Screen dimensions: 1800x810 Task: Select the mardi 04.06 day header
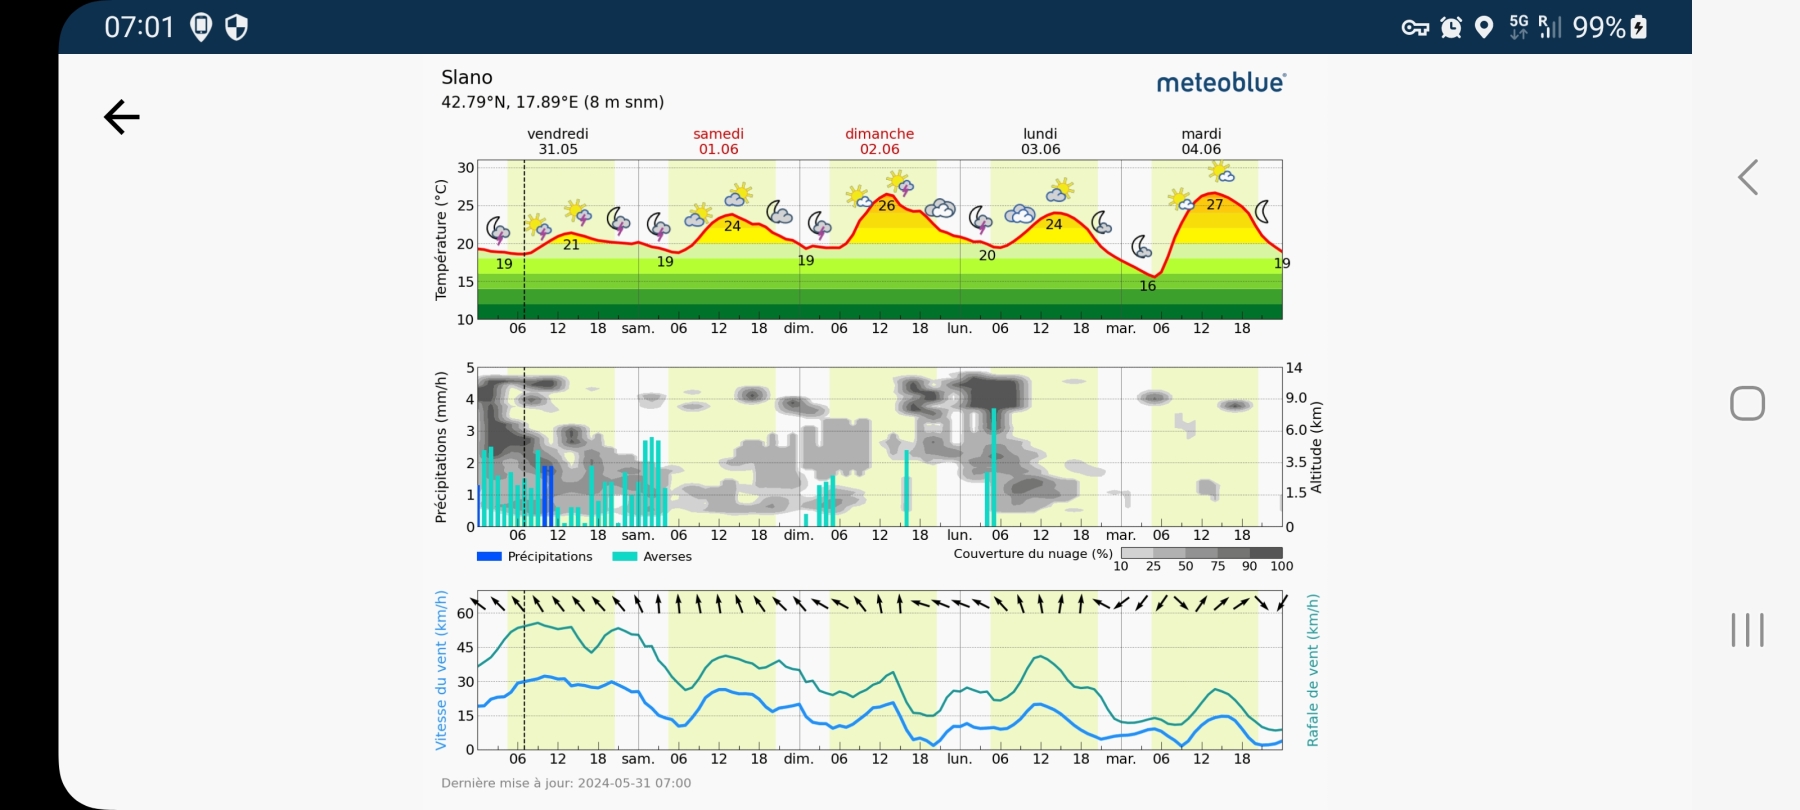click(1201, 141)
